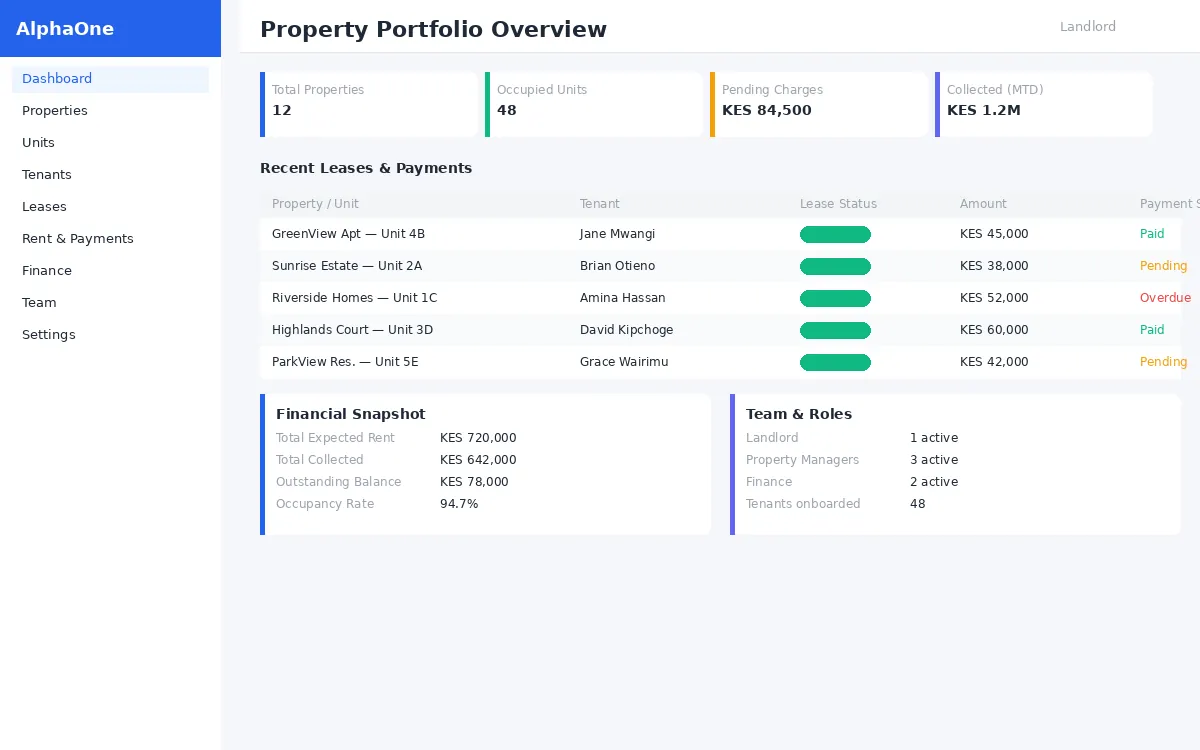Image resolution: width=1200 pixels, height=750 pixels.
Task: Open the Dashboard menu item
Action: tap(110, 79)
